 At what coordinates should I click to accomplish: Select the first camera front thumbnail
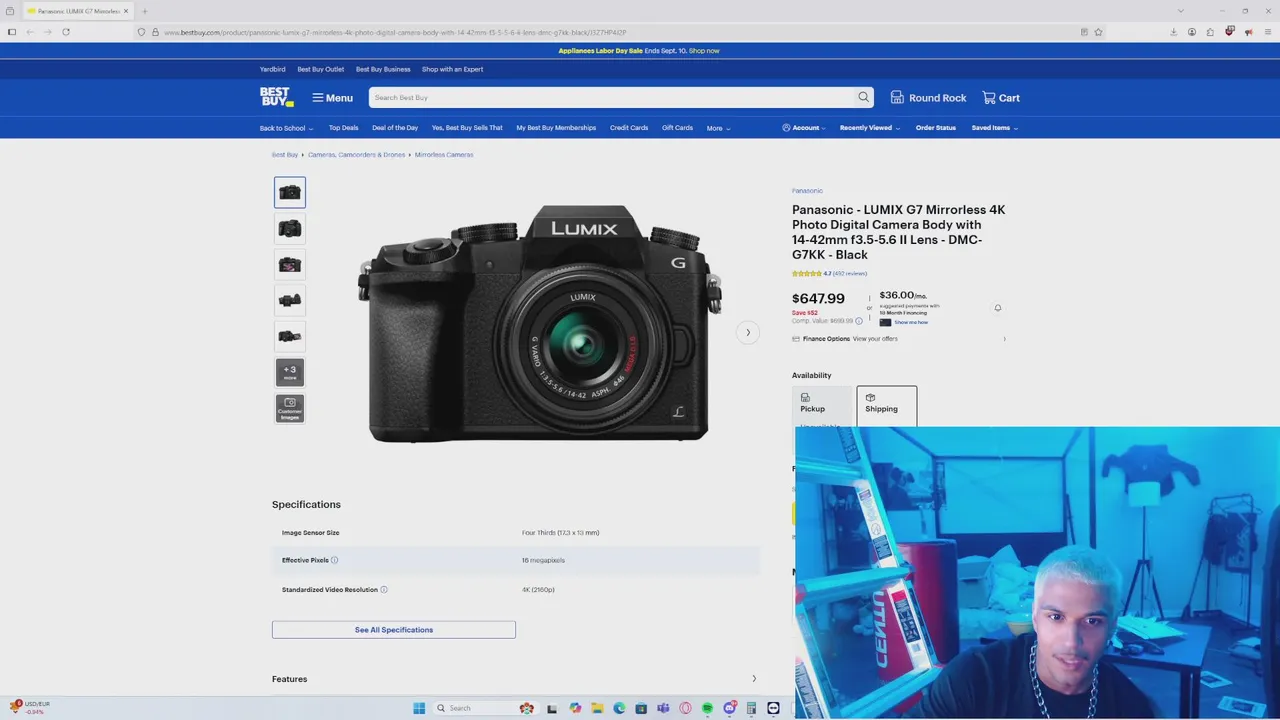(x=290, y=192)
